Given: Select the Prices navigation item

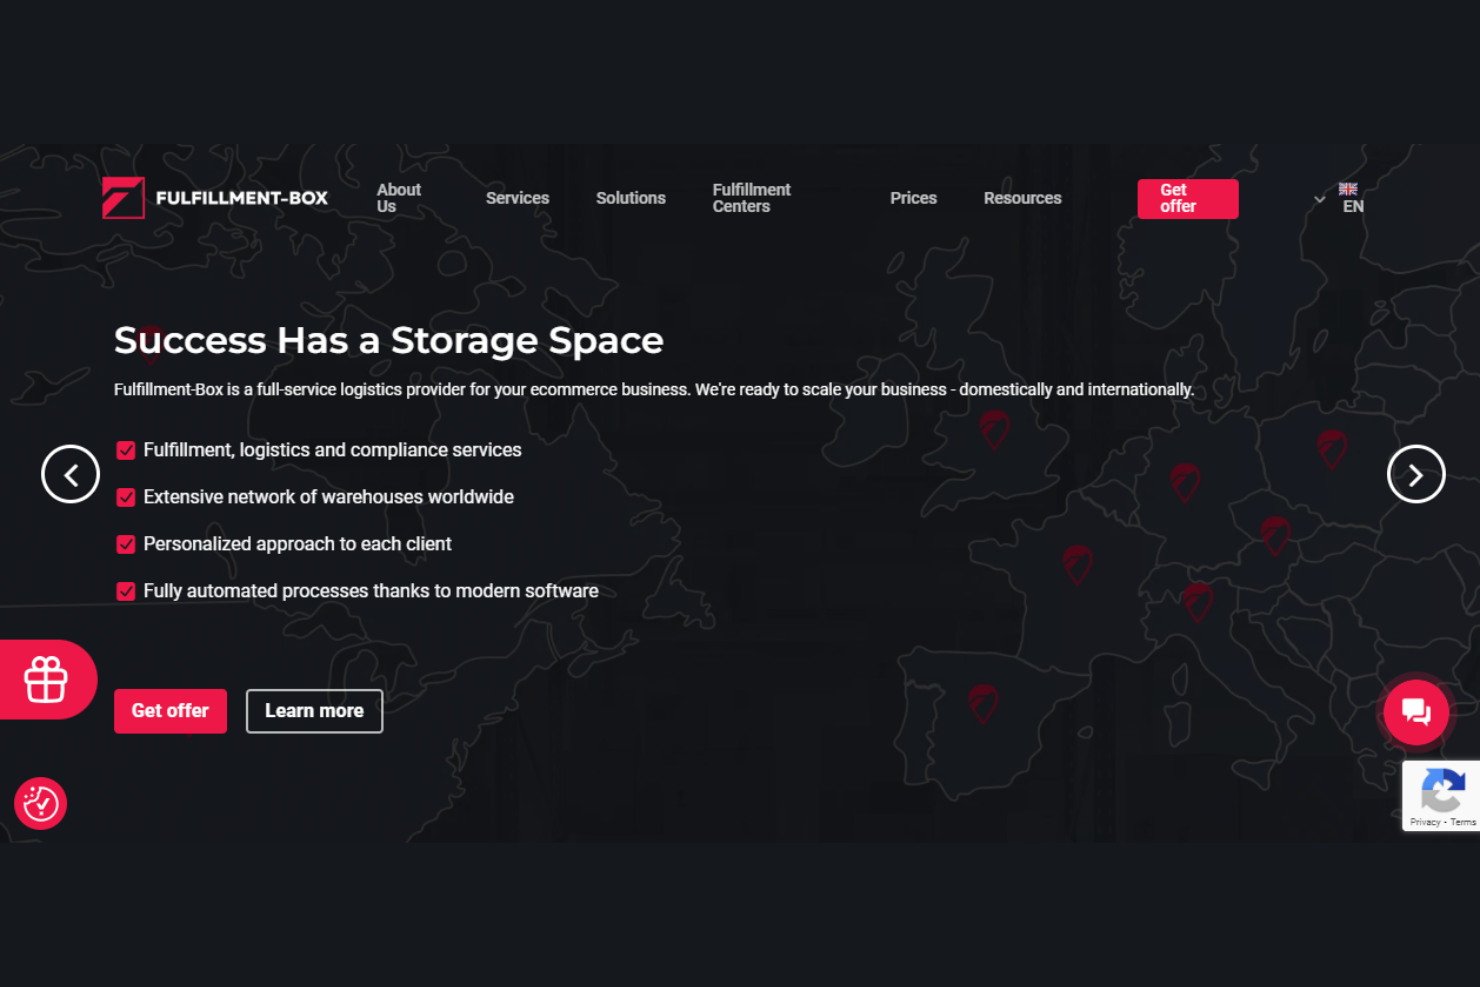Looking at the screenshot, I should click(x=913, y=198).
